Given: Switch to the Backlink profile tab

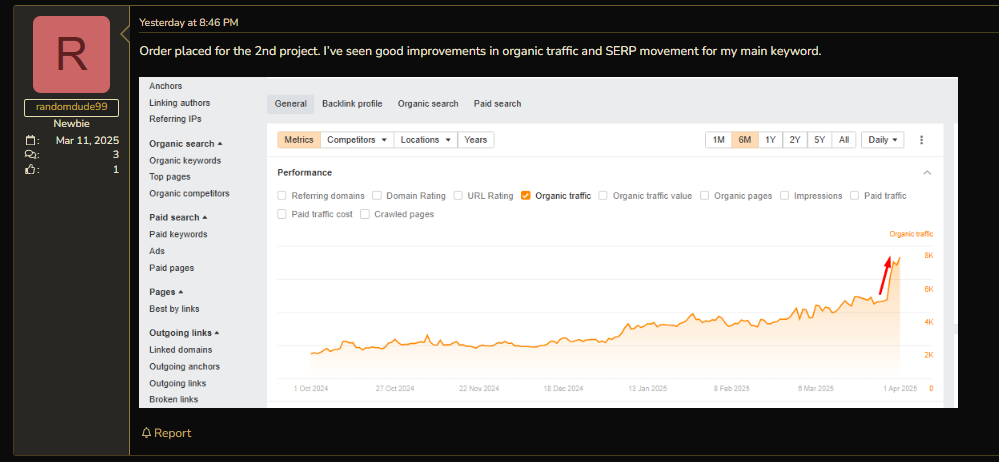Looking at the screenshot, I should click(352, 104).
